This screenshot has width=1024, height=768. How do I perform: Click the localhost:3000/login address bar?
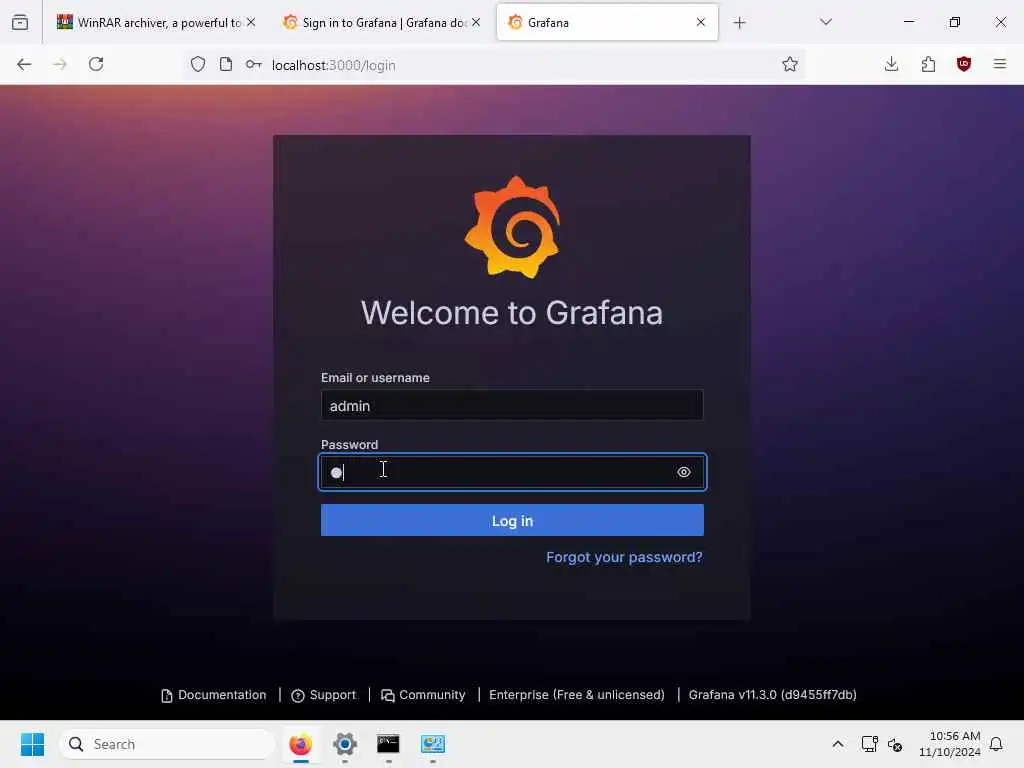coord(494,65)
